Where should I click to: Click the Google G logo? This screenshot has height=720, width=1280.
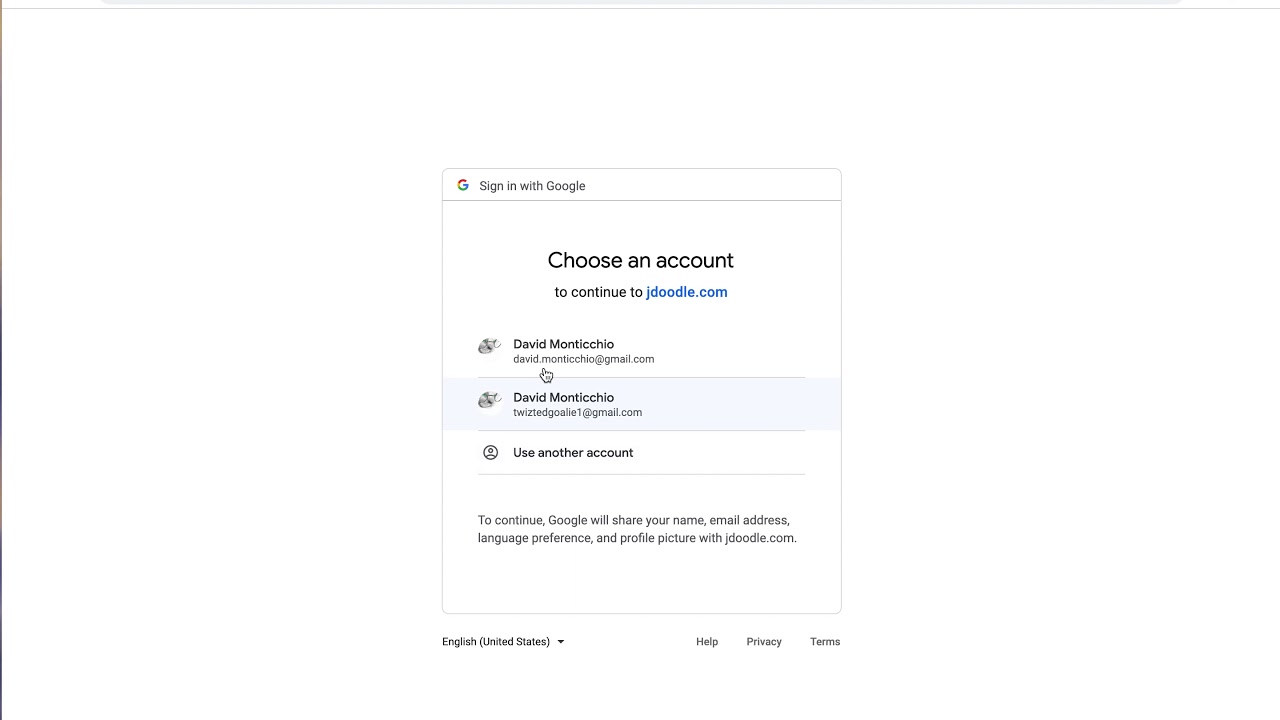pos(463,185)
